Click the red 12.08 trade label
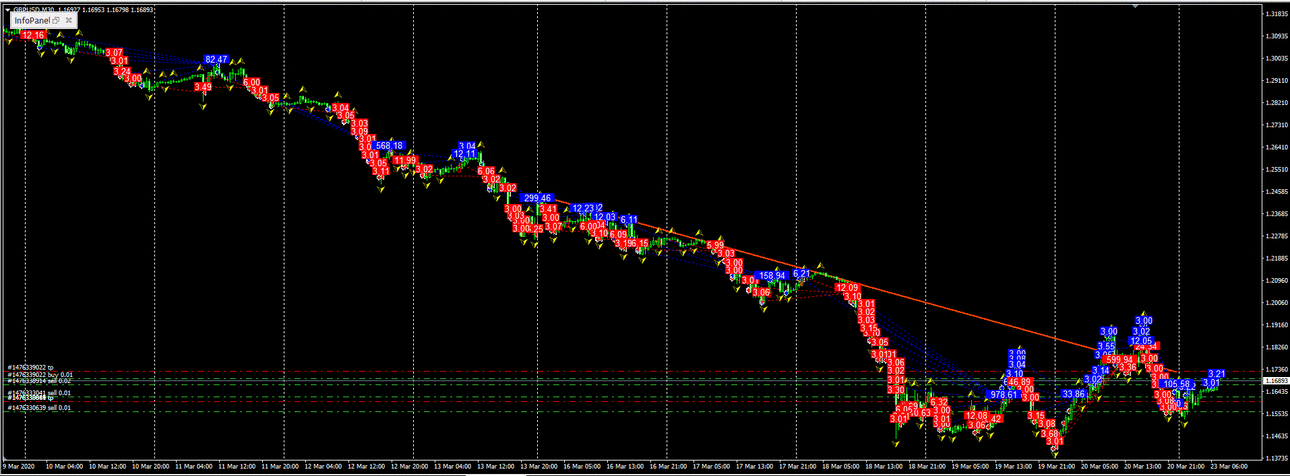The width and height of the screenshot is (1290, 476). (x=977, y=416)
